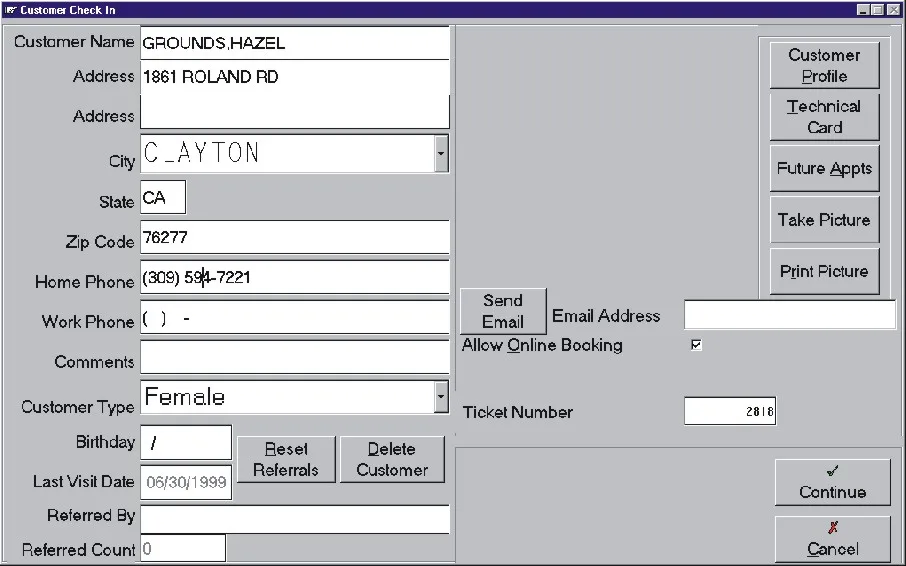Click the Reset Referrals button
The width and height of the screenshot is (906, 566).
point(286,459)
